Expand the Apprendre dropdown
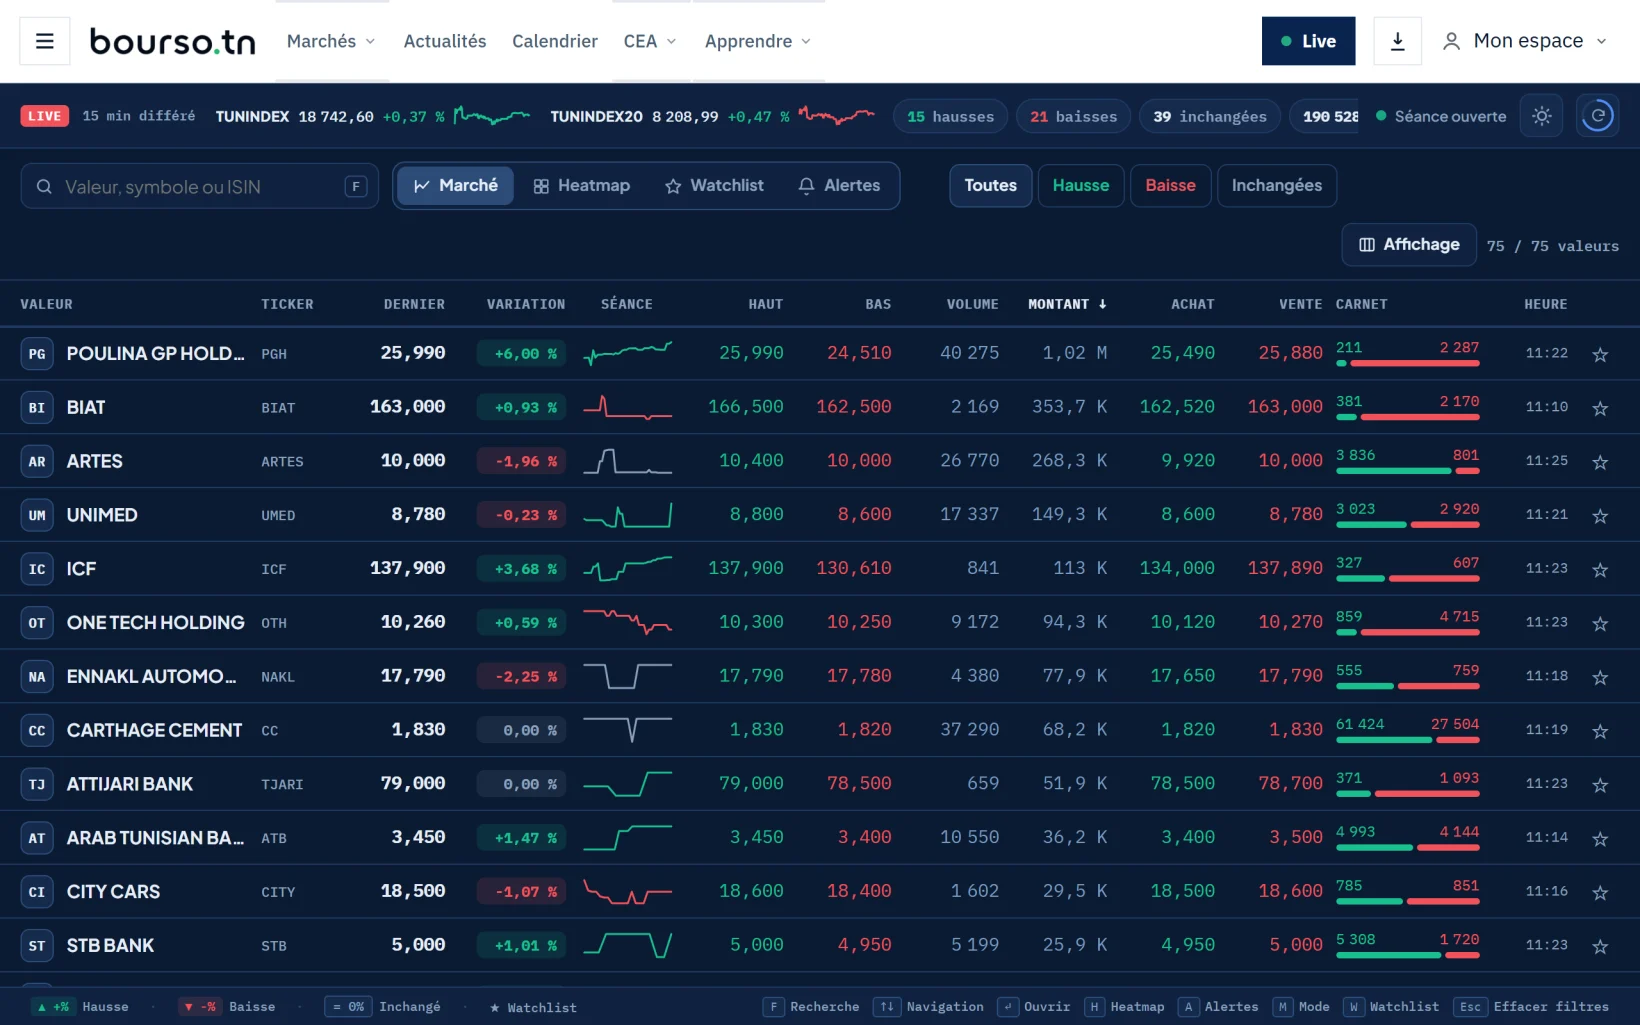Viewport: 1640px width, 1025px height. pos(758,41)
